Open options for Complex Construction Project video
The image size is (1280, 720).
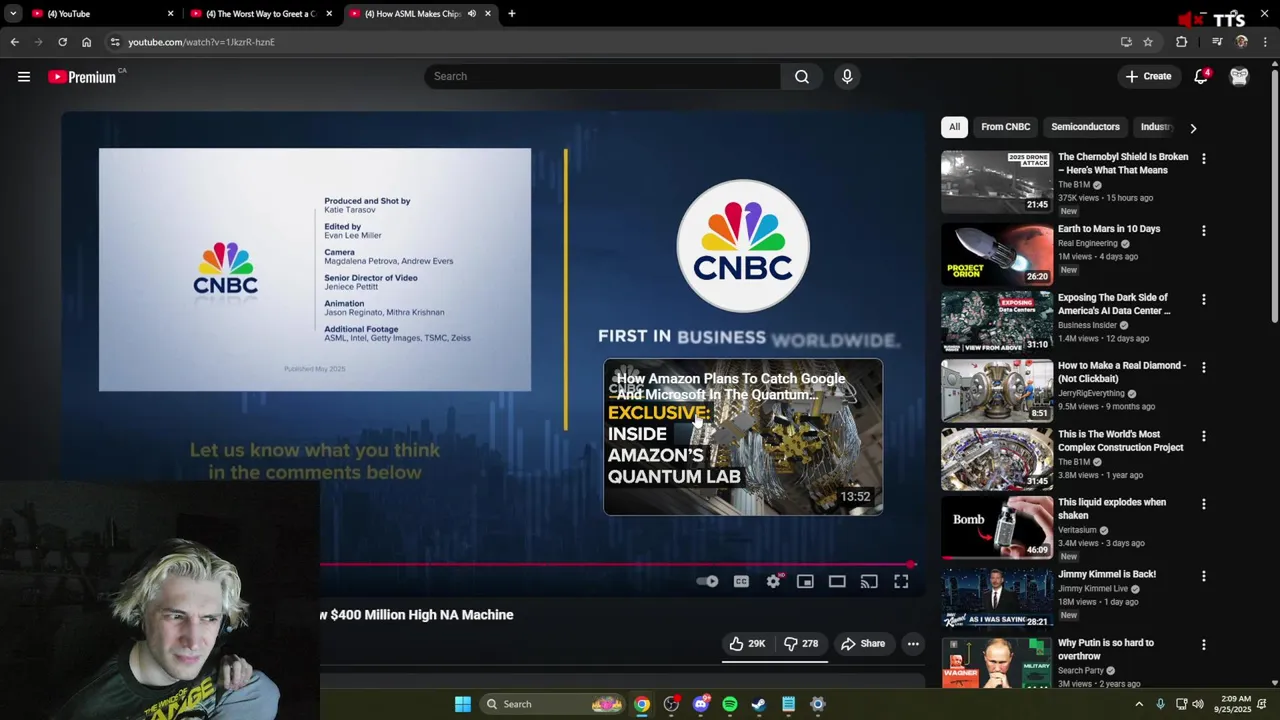1204,436
